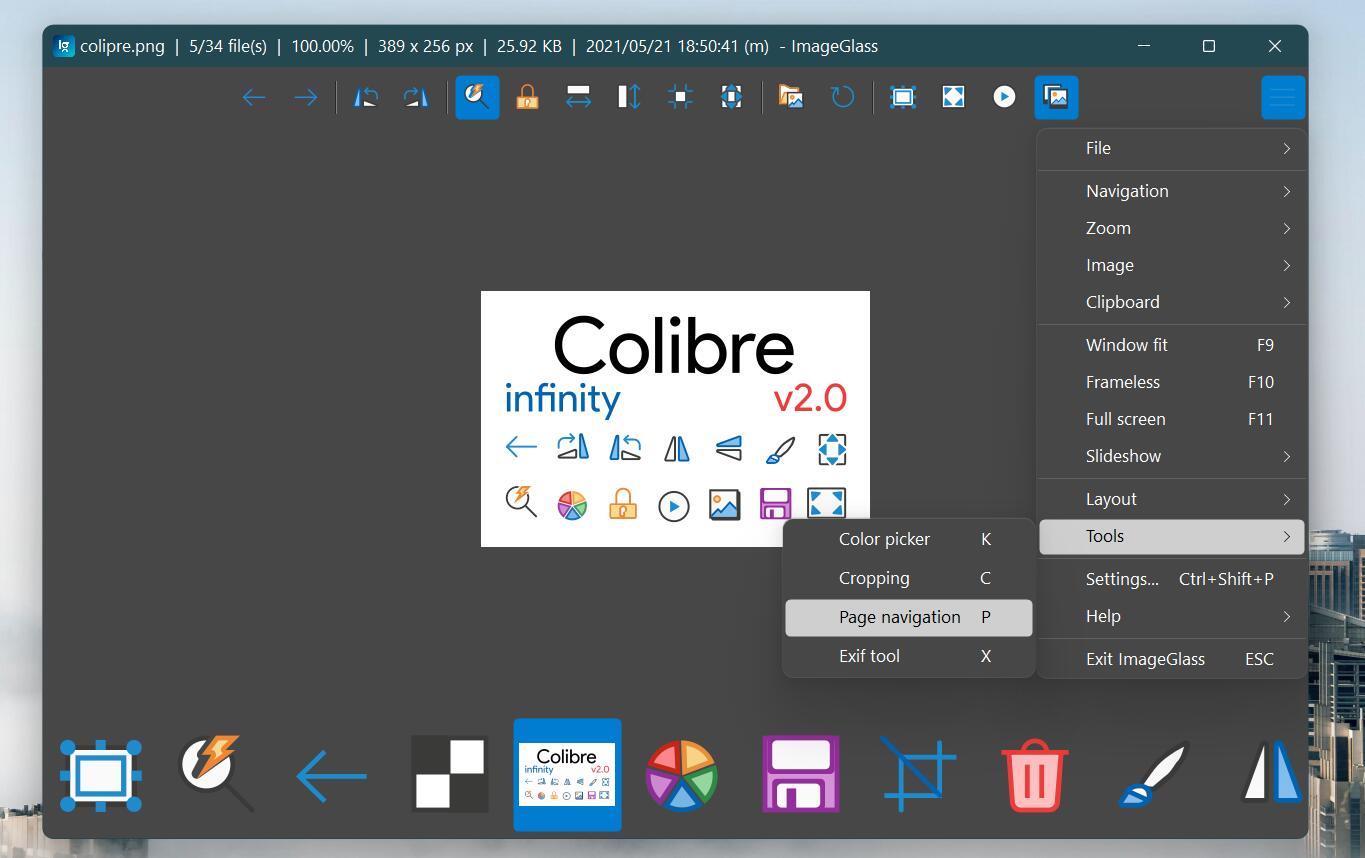Click the displayed Colibre infinity image
The image size is (1365, 858).
coord(675,419)
